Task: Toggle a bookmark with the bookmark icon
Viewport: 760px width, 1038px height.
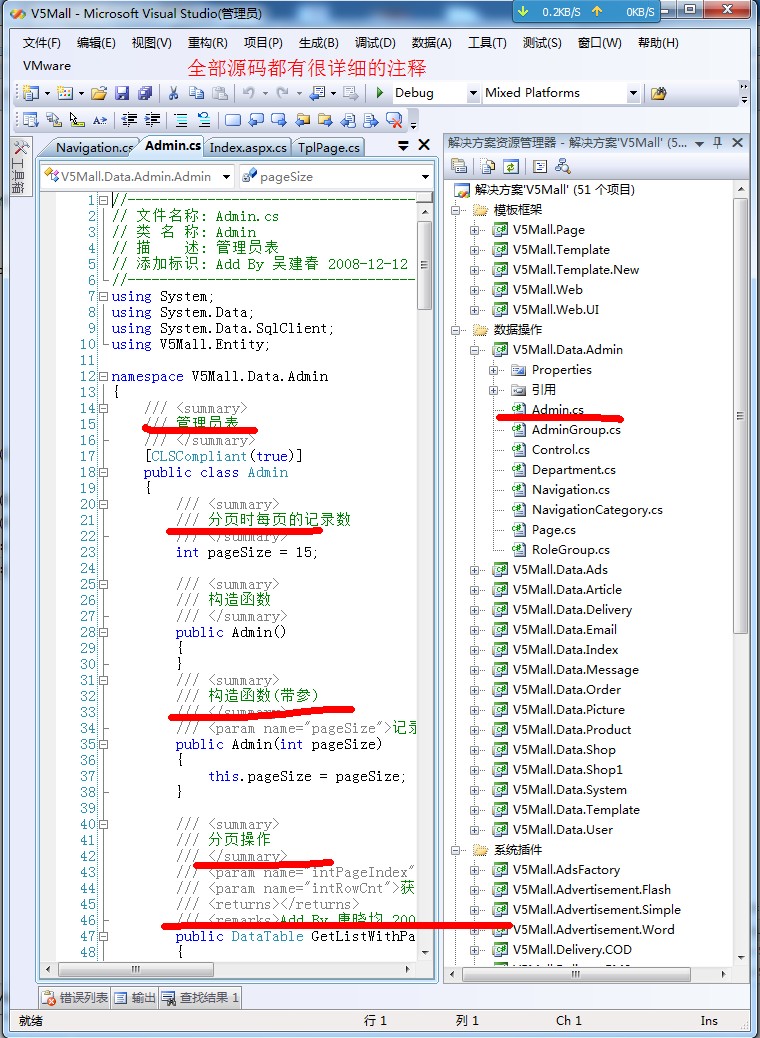Action: pyautogui.click(x=232, y=120)
